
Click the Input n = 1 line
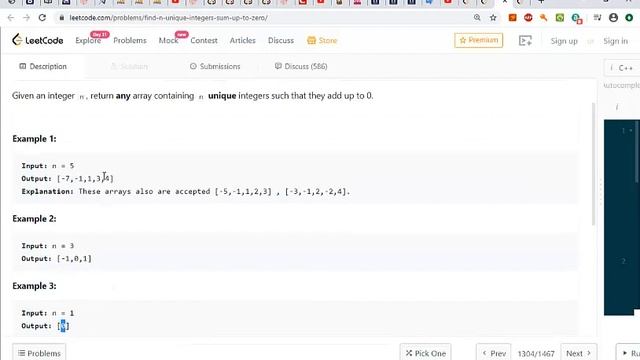pyautogui.click(x=48, y=313)
